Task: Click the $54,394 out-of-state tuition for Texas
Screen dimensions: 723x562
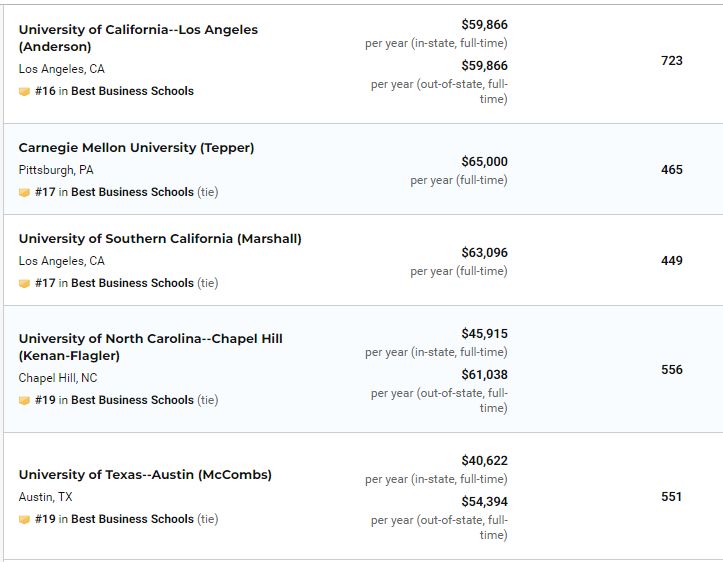Action: pos(484,502)
